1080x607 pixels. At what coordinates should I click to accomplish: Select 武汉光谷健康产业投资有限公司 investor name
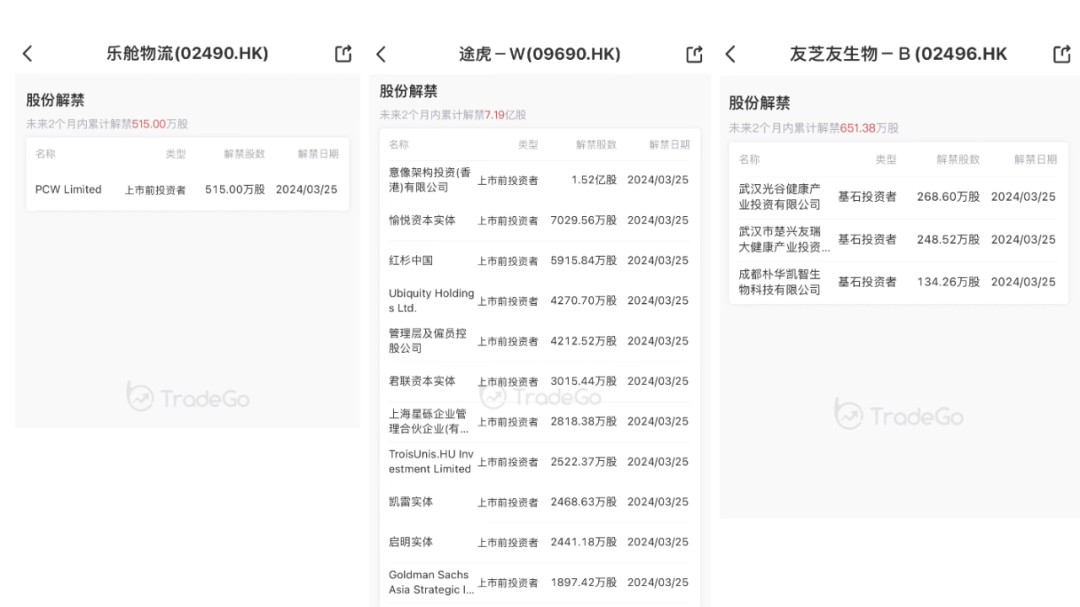pos(780,196)
